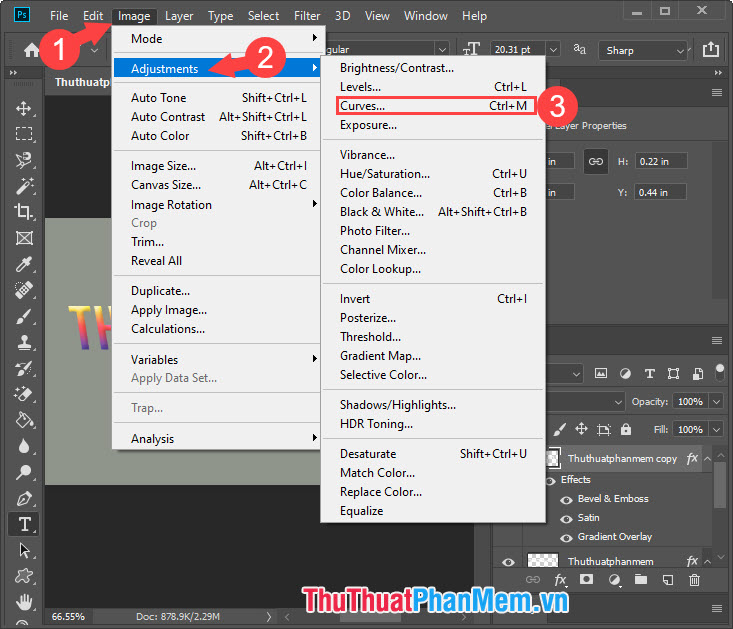Screen dimensions: 733x629
Task: Open the Filter menu
Action: [307, 16]
